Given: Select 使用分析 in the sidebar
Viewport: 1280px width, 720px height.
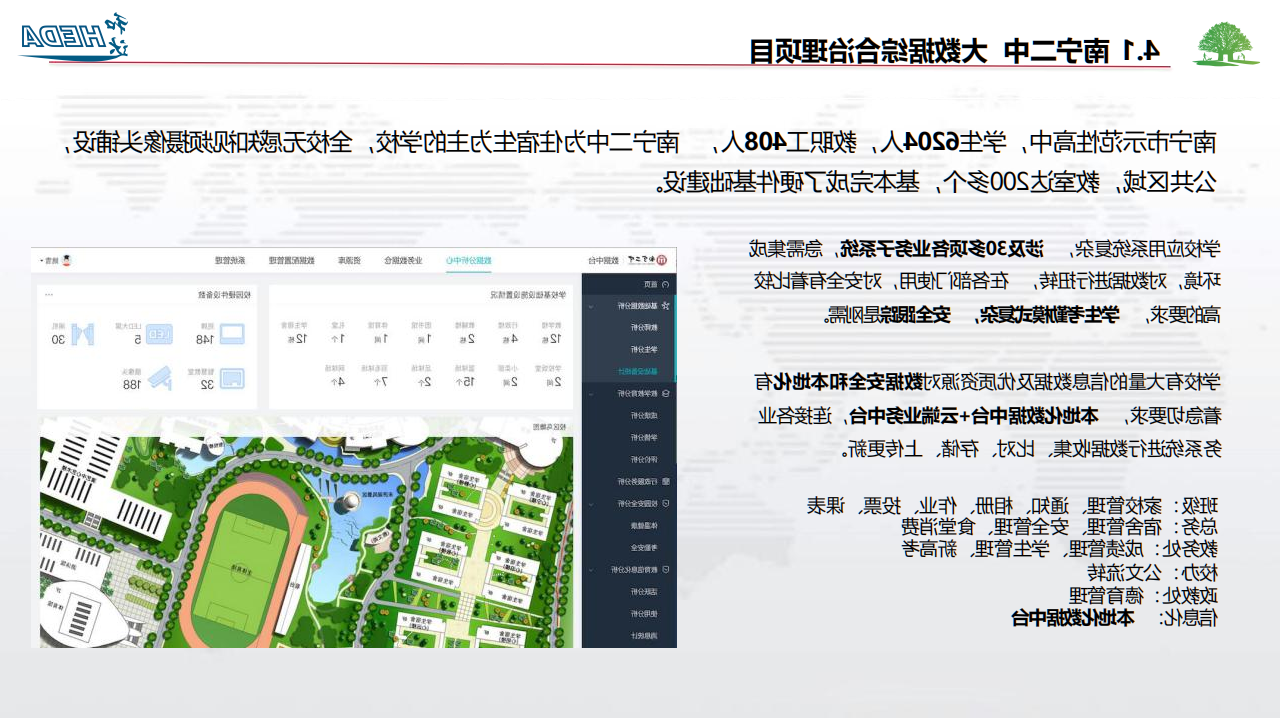Looking at the screenshot, I should click(644, 614).
